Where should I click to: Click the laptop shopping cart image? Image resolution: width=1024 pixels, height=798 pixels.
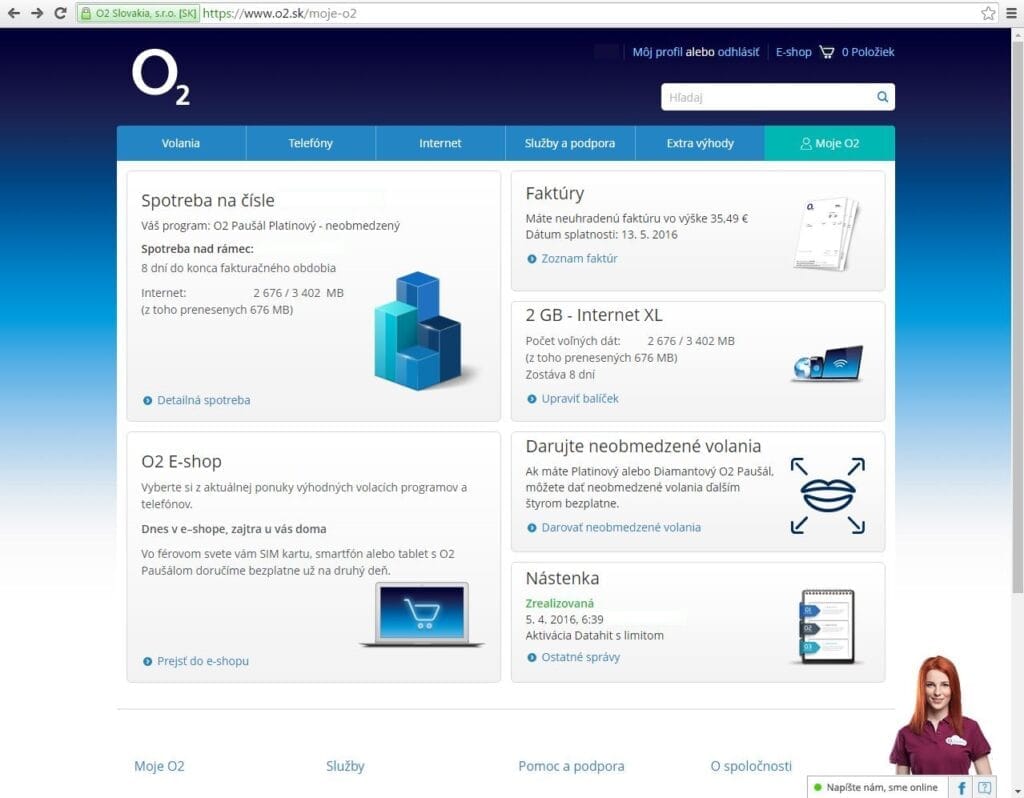[x=421, y=614]
